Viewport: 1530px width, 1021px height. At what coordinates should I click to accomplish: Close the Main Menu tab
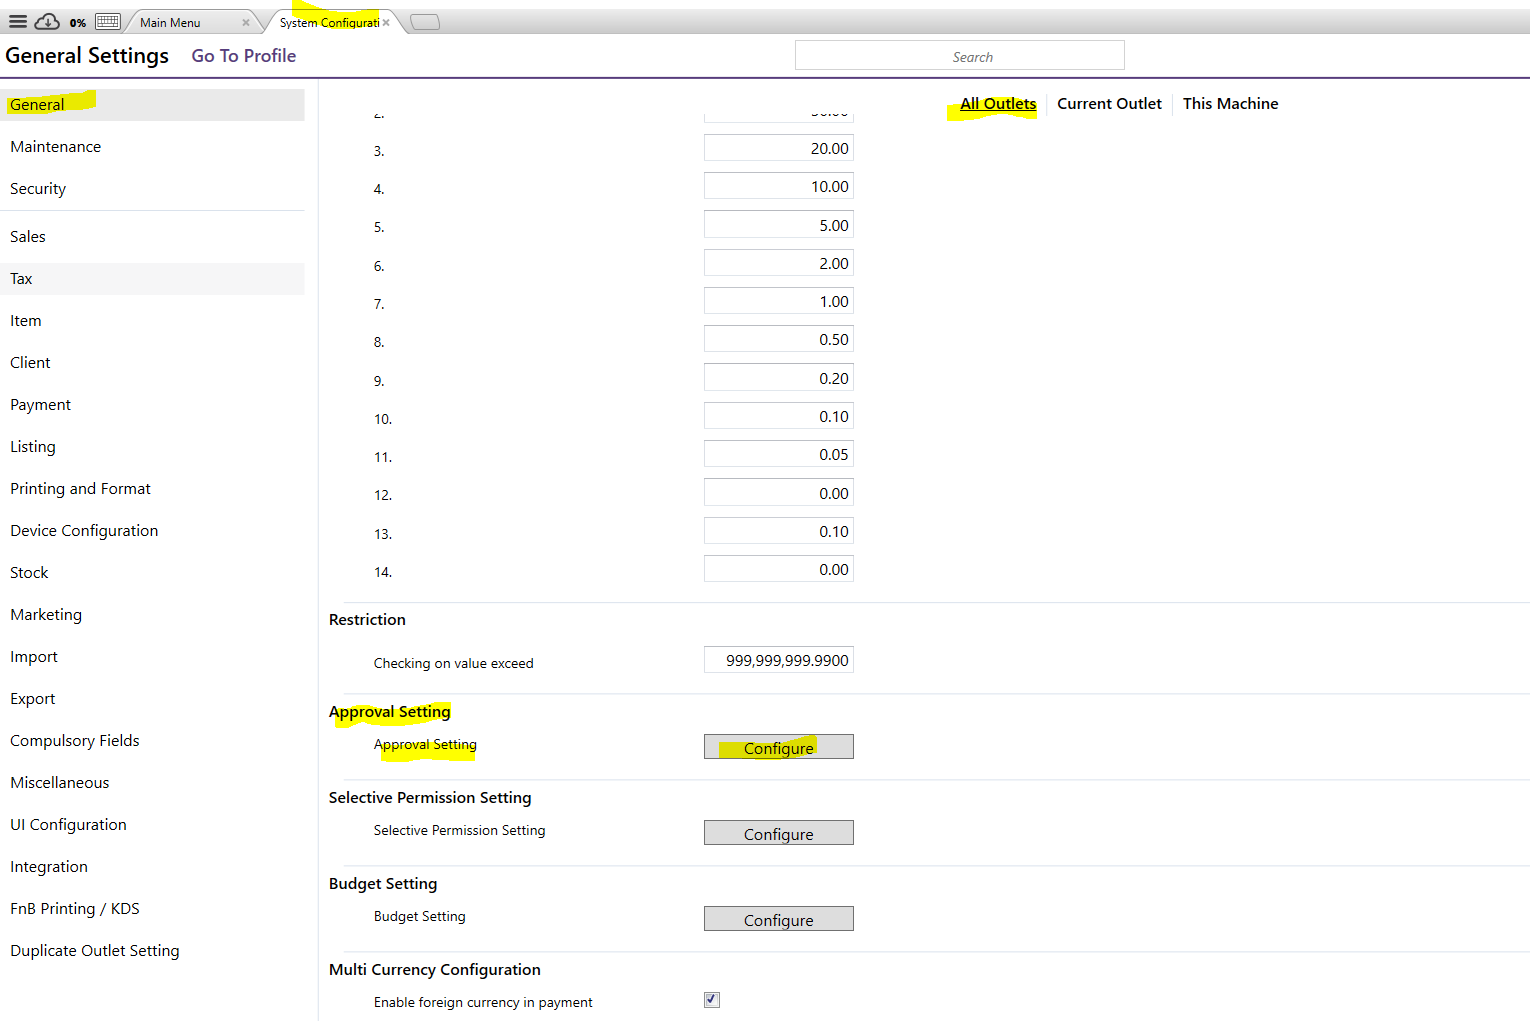246,23
